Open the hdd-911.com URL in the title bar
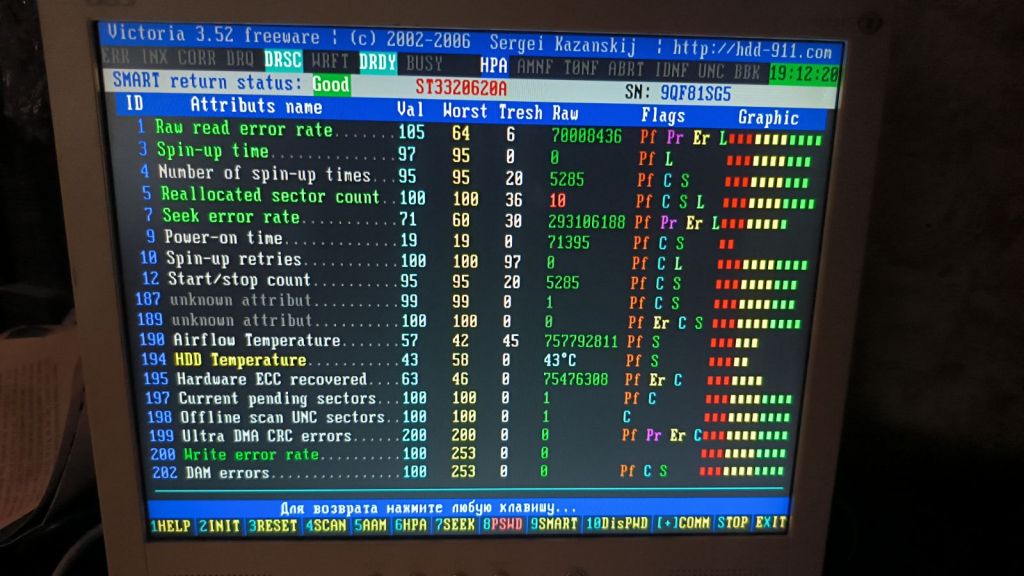The height and width of the screenshot is (576, 1024). click(752, 50)
